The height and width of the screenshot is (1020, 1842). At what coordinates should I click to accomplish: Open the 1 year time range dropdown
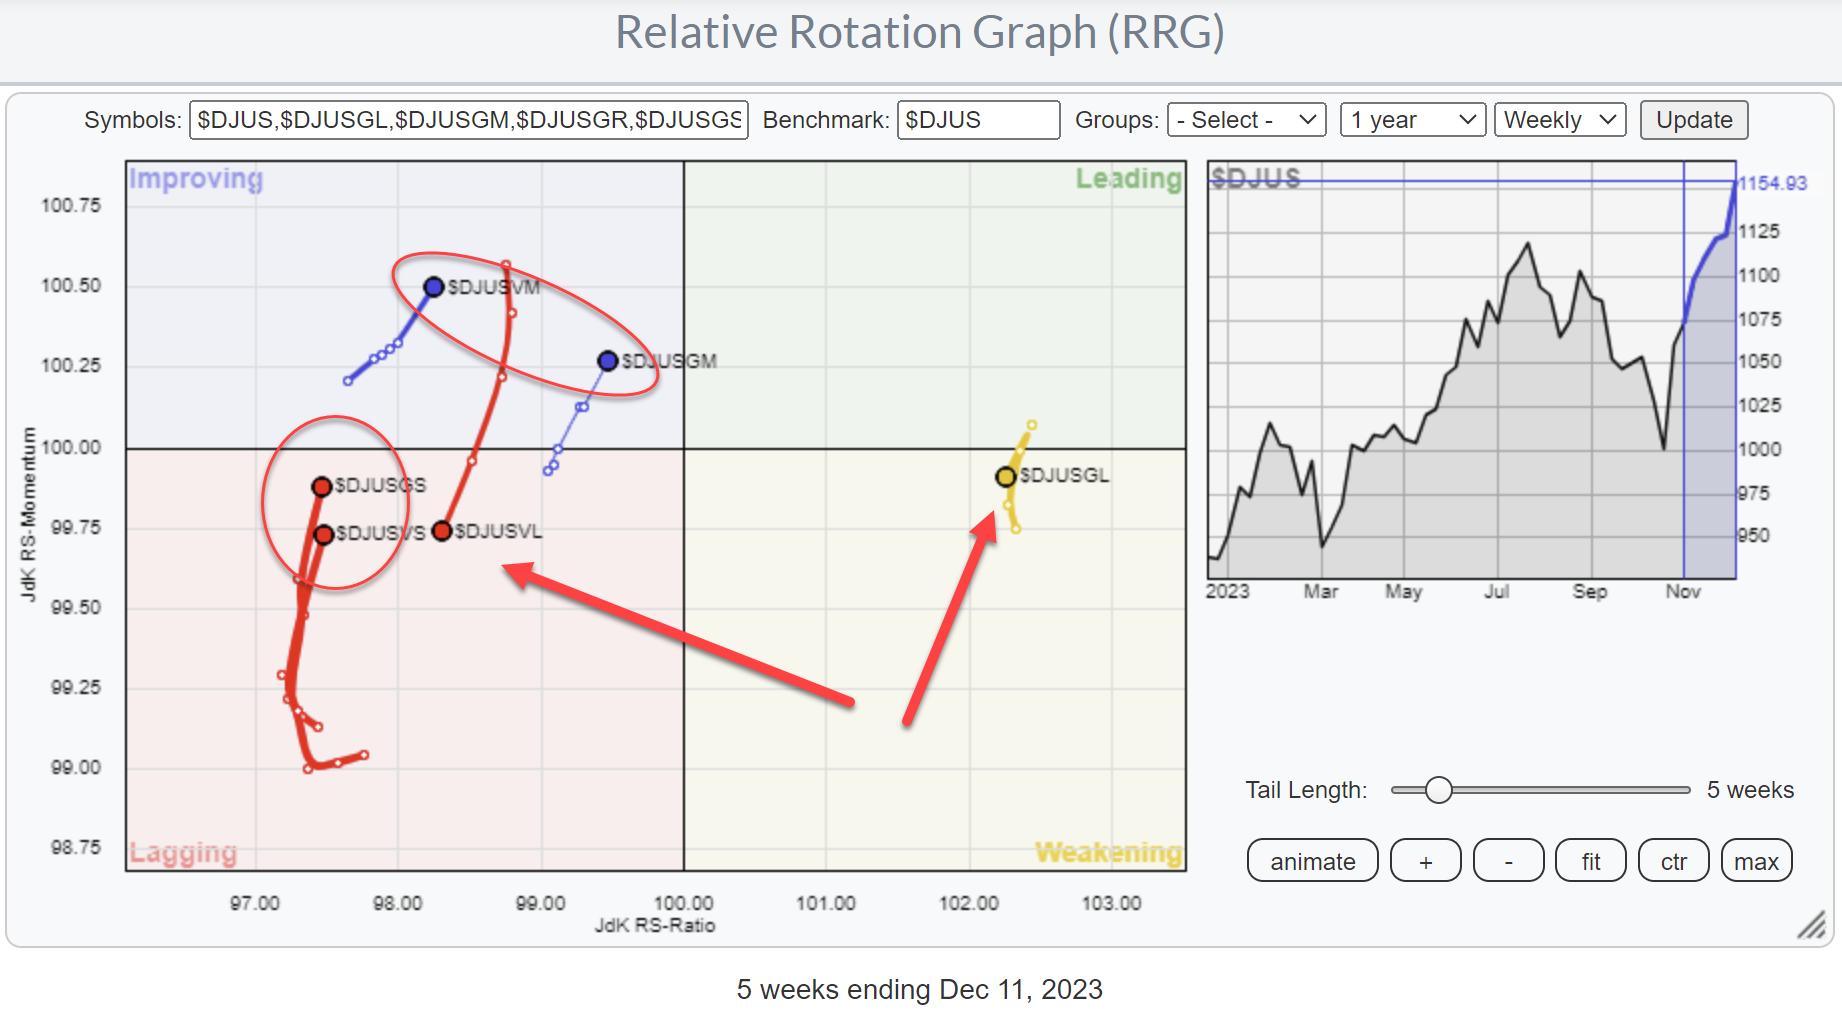click(x=1412, y=120)
